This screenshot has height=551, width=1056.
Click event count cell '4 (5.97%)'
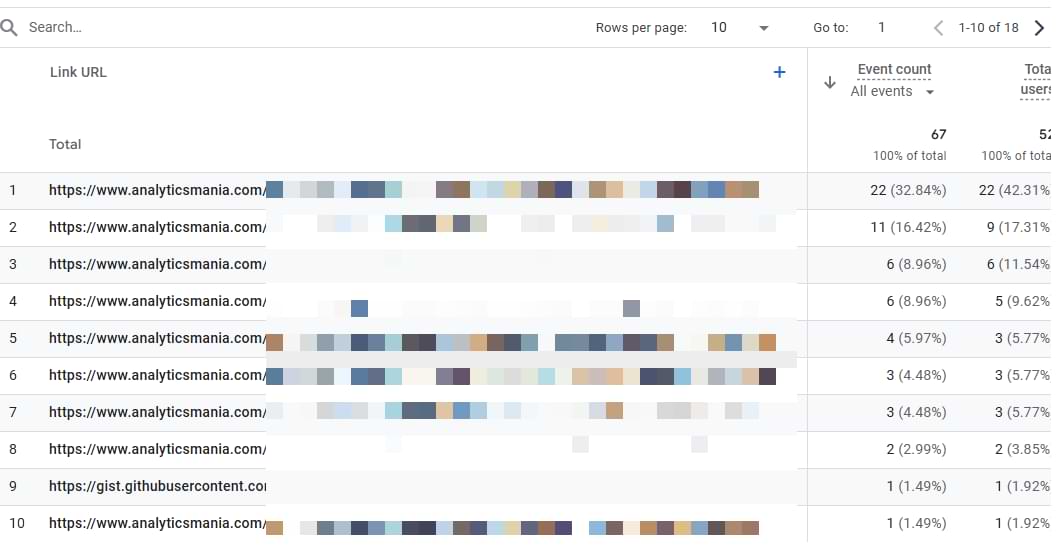(916, 338)
